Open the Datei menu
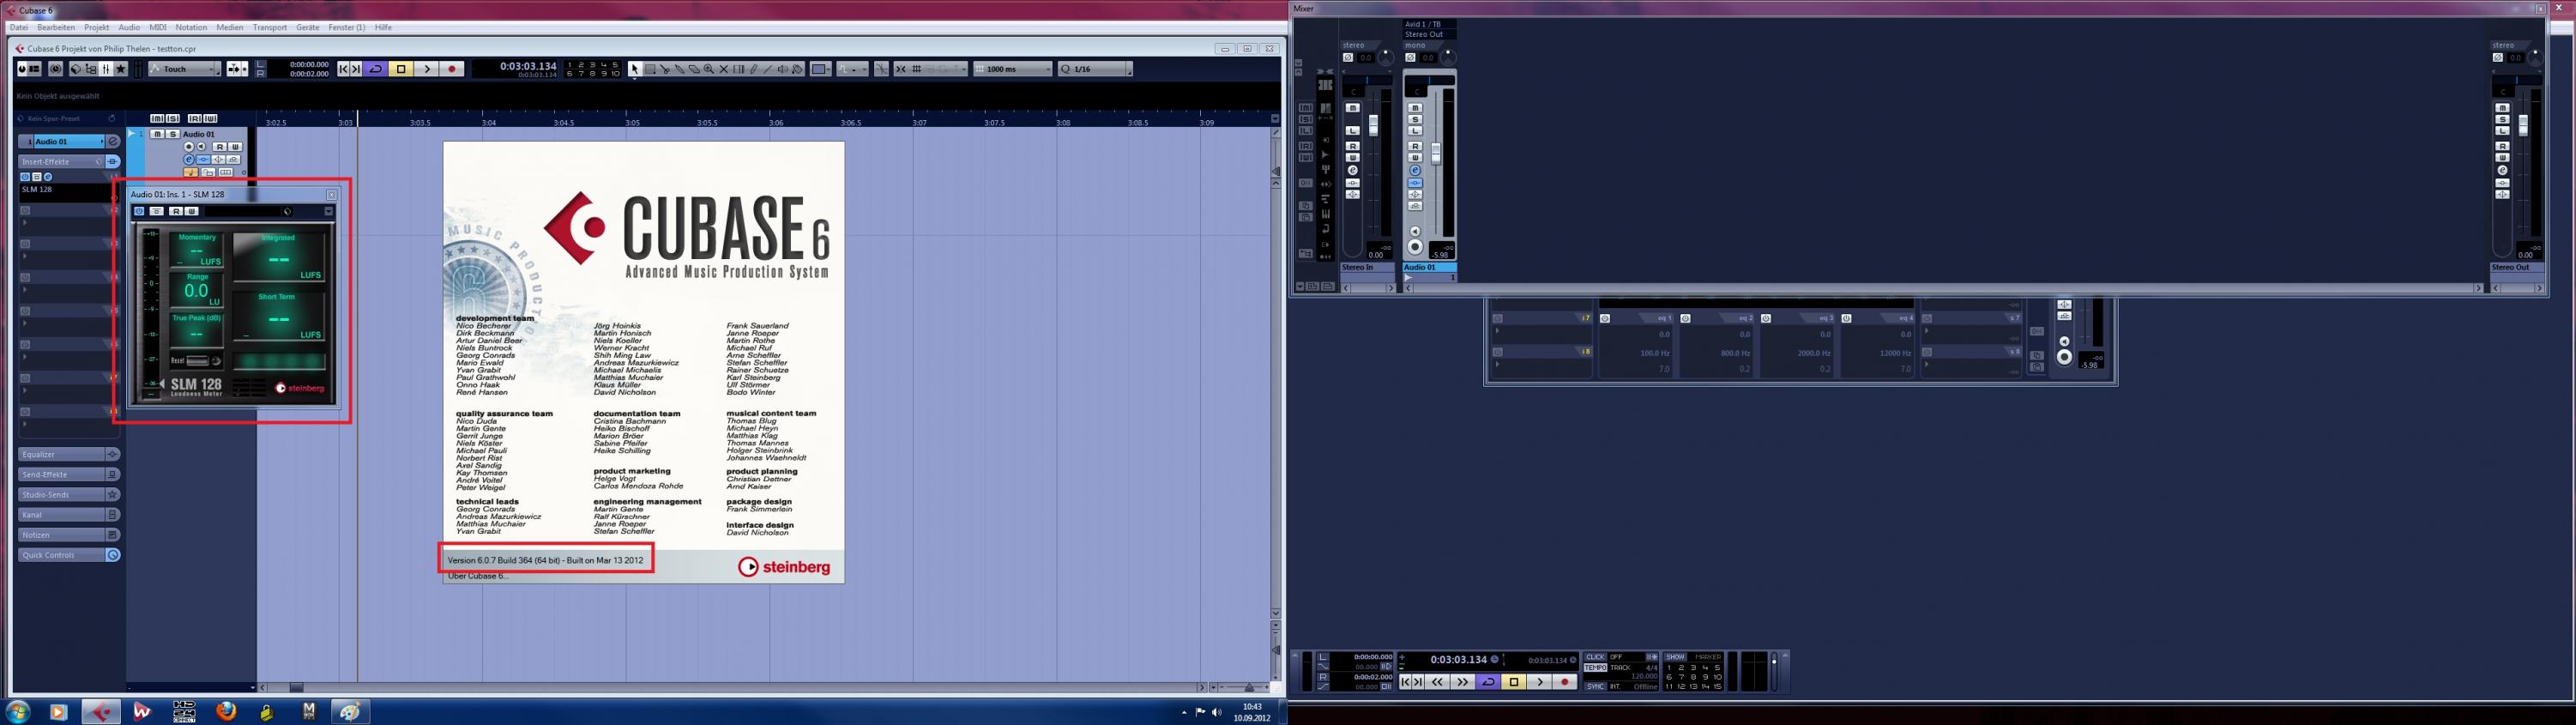 tap(19, 27)
